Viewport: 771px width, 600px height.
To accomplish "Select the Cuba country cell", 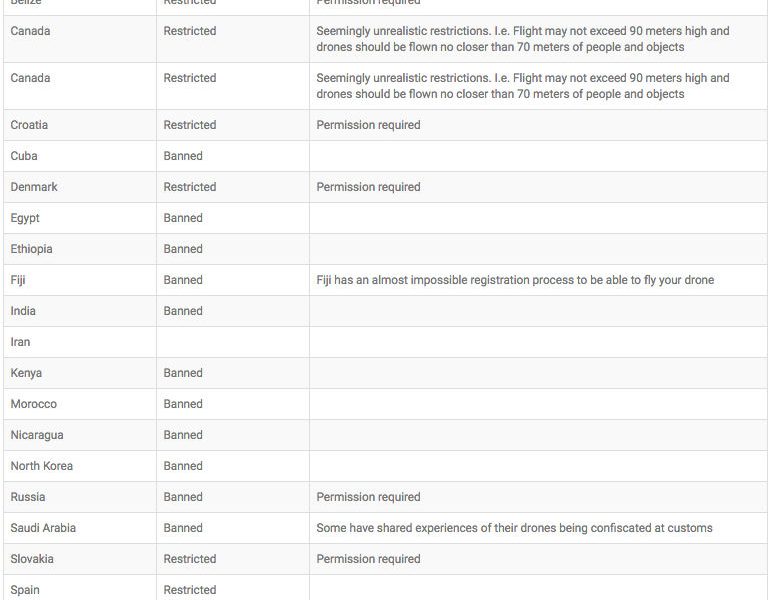I will click(x=24, y=156).
